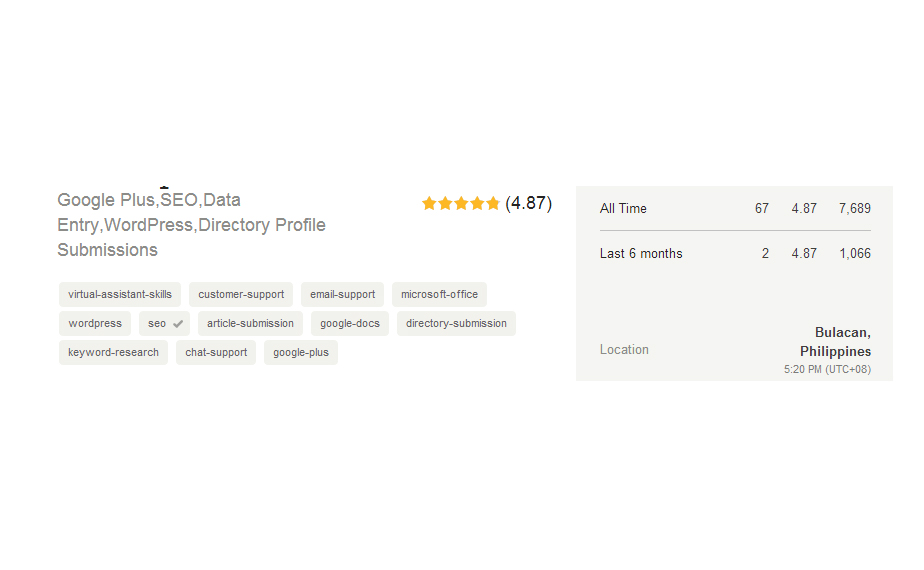This screenshot has width=924, height=570.
Task: Click the google-docs skill tag
Action: point(349,324)
